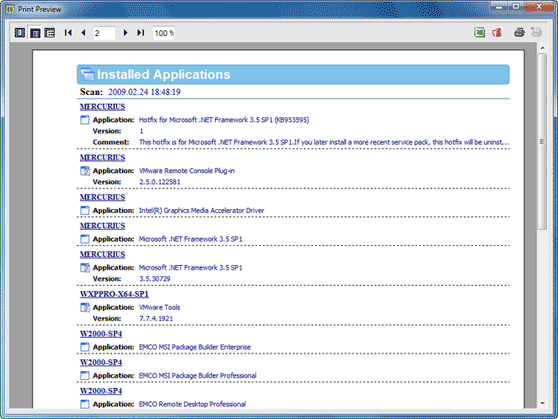The image size is (558, 419).
Task: Select text EMCO MSI Package Builder Professional
Action: click(x=198, y=376)
